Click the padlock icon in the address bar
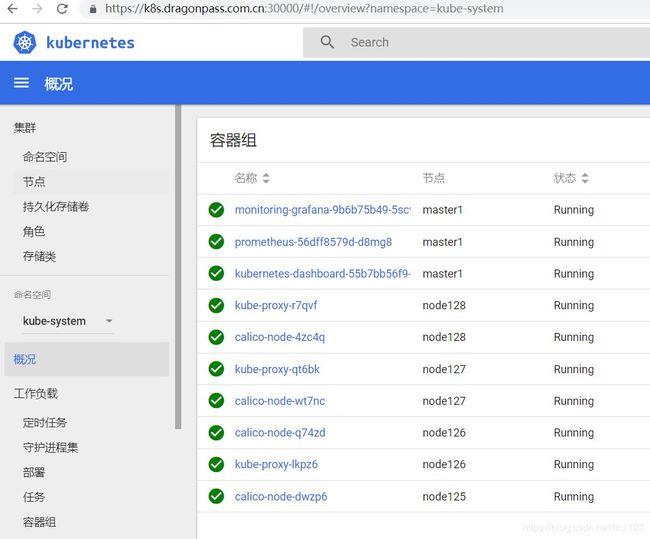The height and width of the screenshot is (539, 650). point(93,9)
